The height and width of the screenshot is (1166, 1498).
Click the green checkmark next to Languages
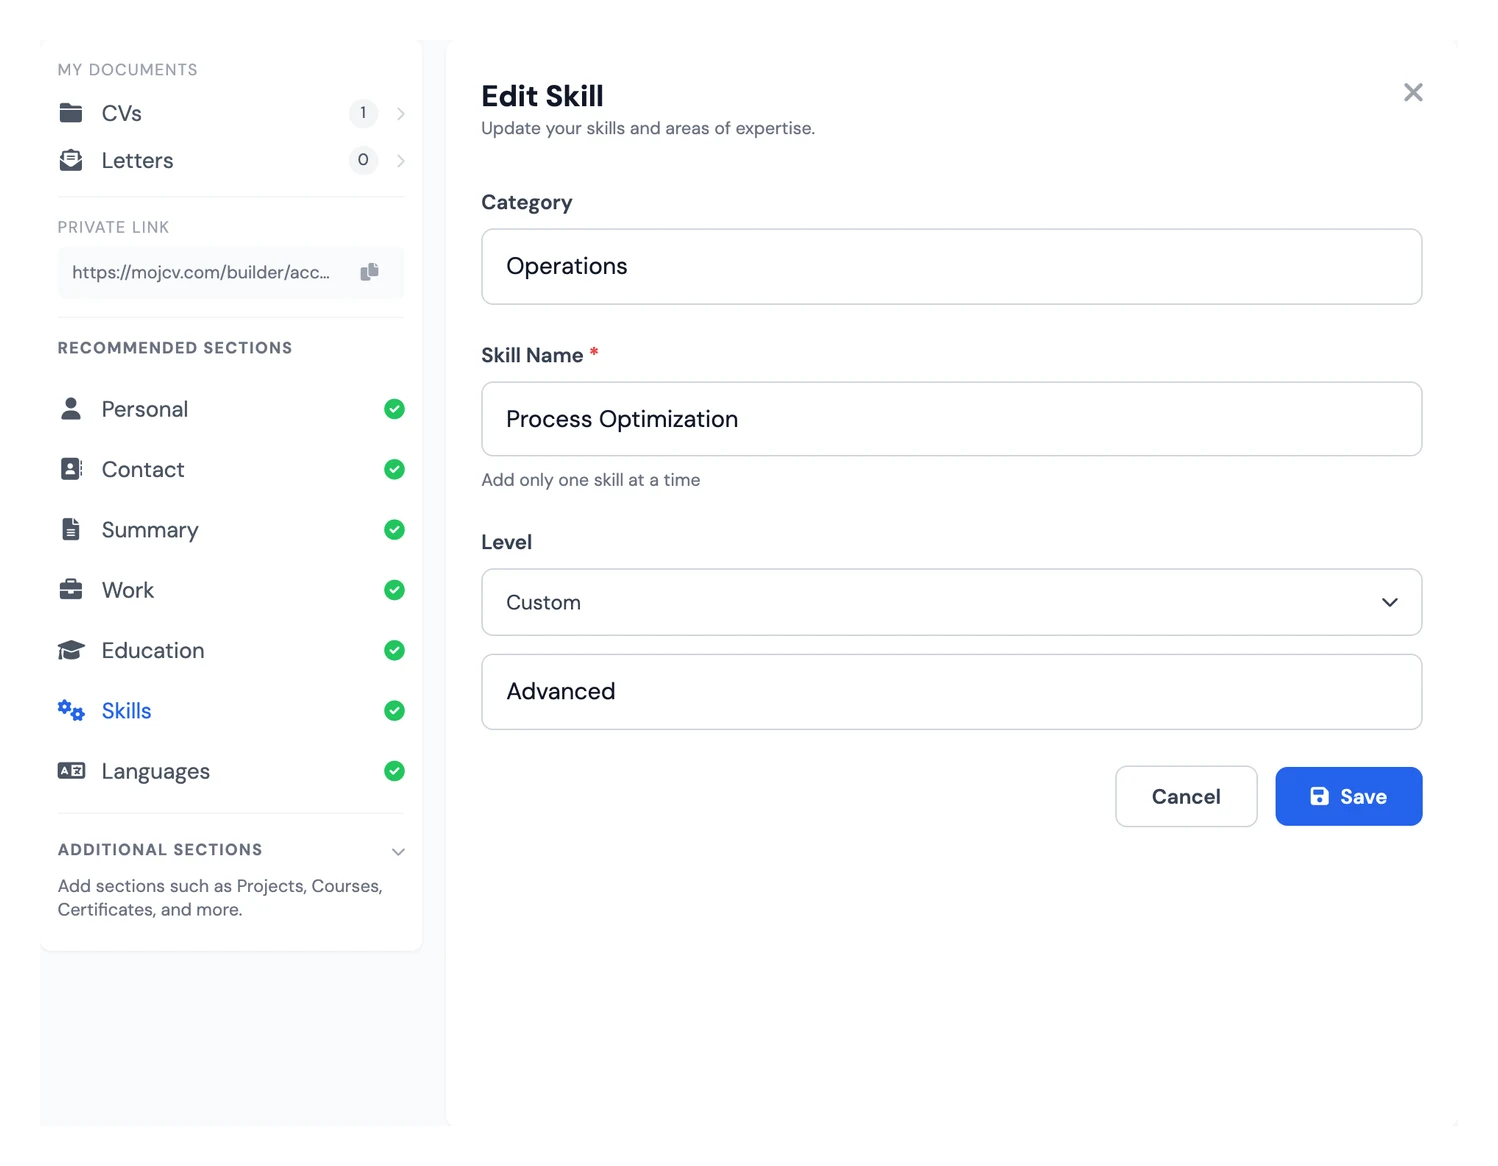coord(394,771)
